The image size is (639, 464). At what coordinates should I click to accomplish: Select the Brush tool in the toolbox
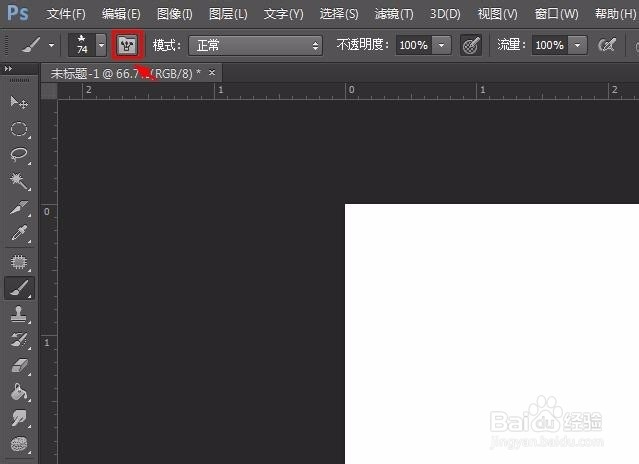pyautogui.click(x=19, y=288)
